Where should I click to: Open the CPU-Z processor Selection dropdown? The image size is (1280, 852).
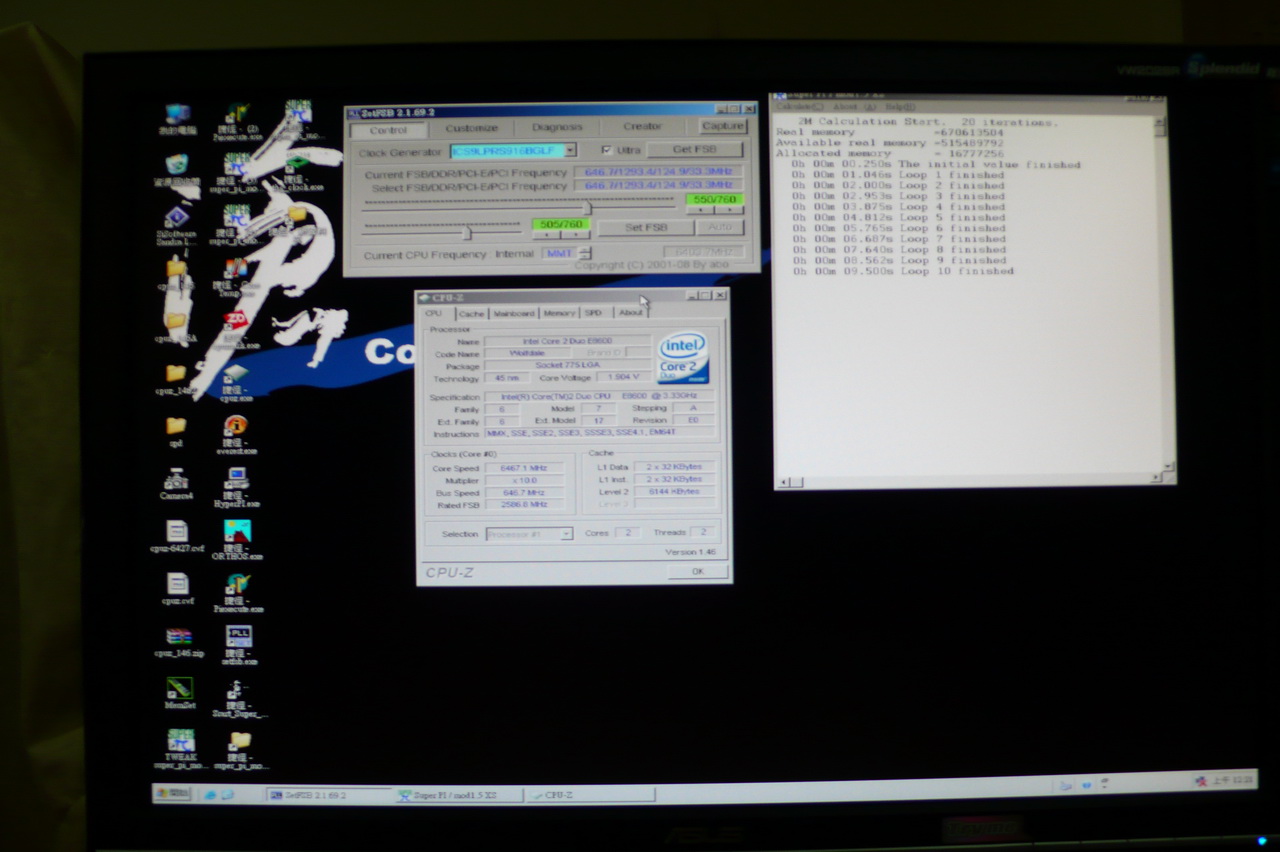coord(567,534)
